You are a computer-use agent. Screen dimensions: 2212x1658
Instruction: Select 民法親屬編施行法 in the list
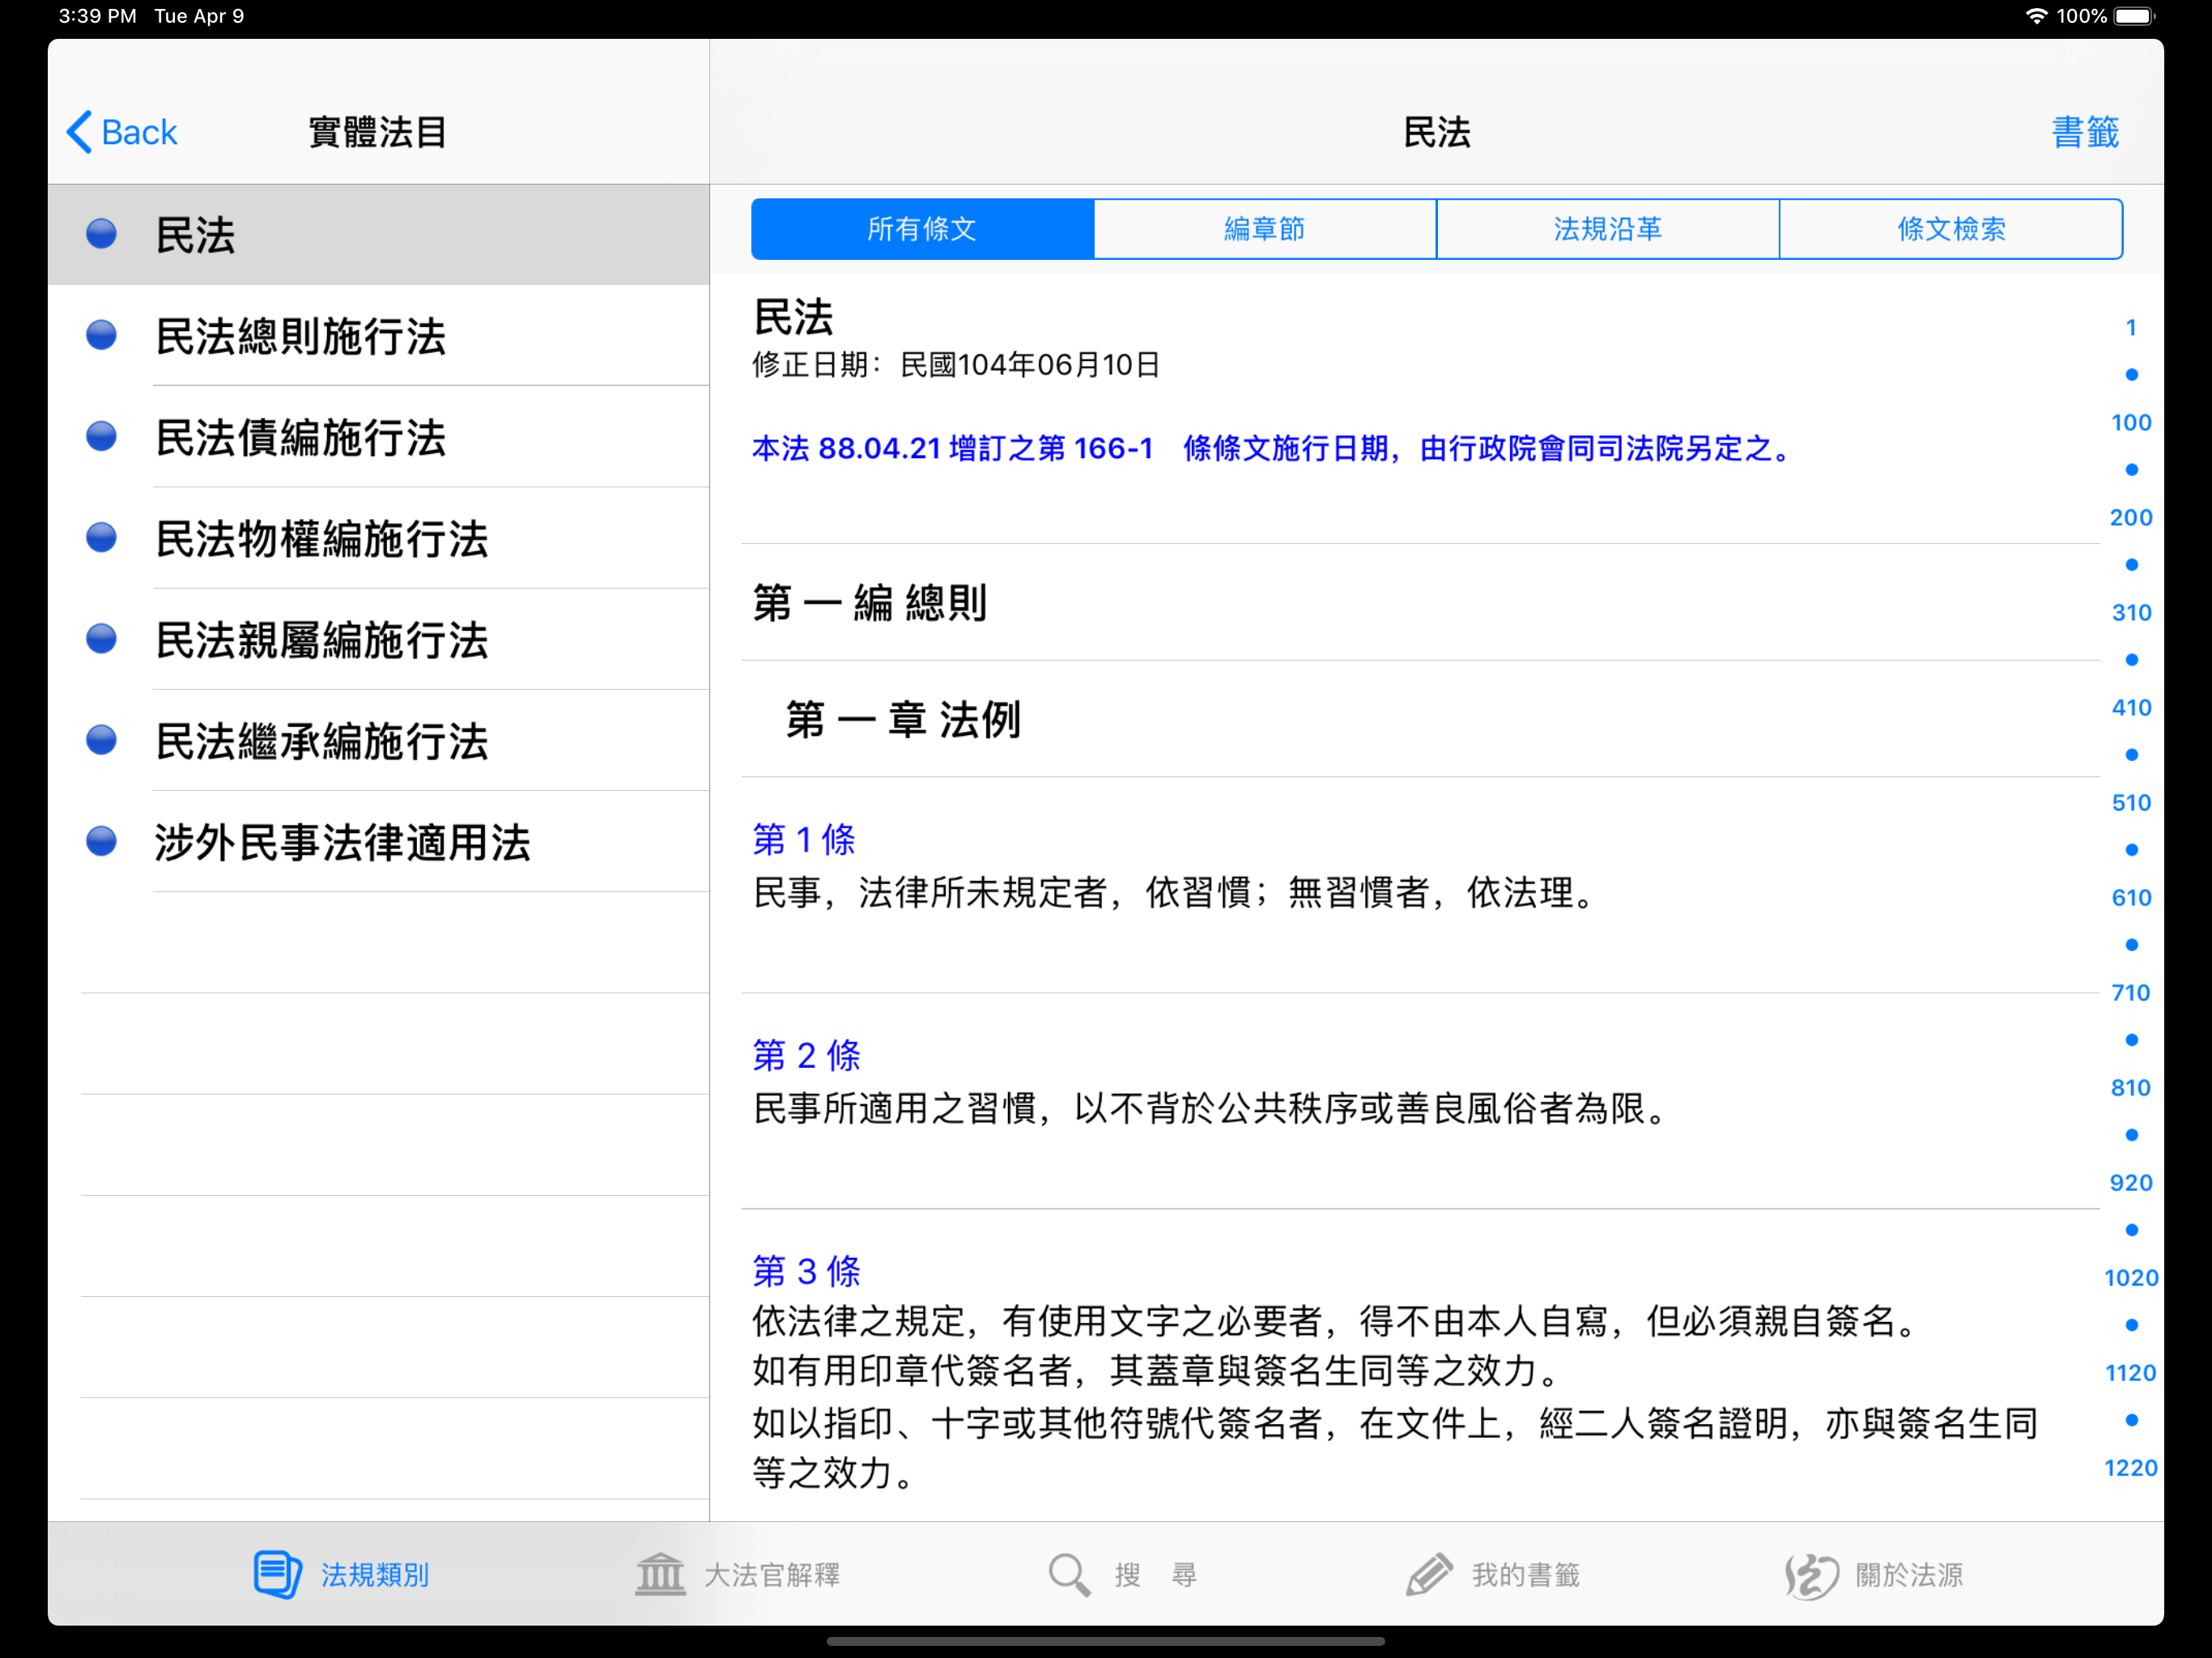point(379,639)
